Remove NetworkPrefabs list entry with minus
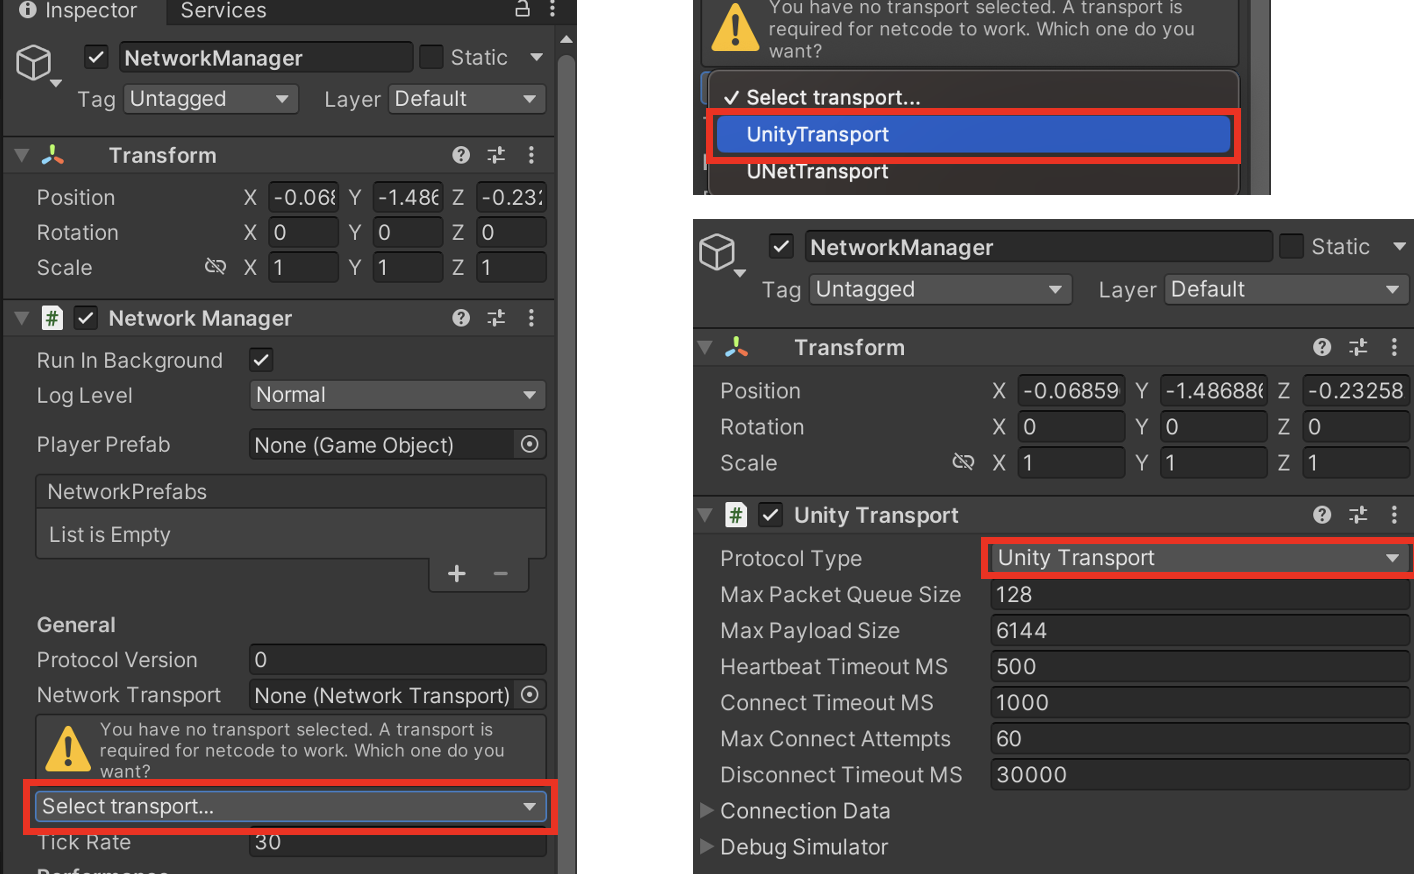Image resolution: width=1414 pixels, height=874 pixels. (501, 573)
